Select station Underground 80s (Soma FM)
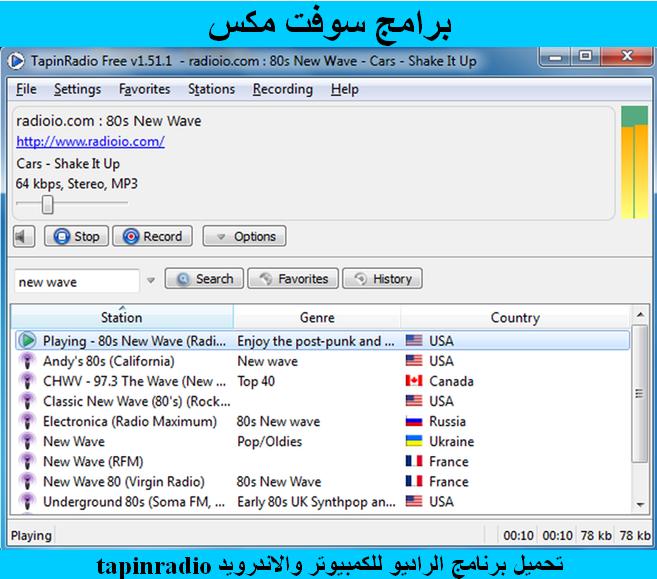This screenshot has height=579, width=657. click(134, 502)
